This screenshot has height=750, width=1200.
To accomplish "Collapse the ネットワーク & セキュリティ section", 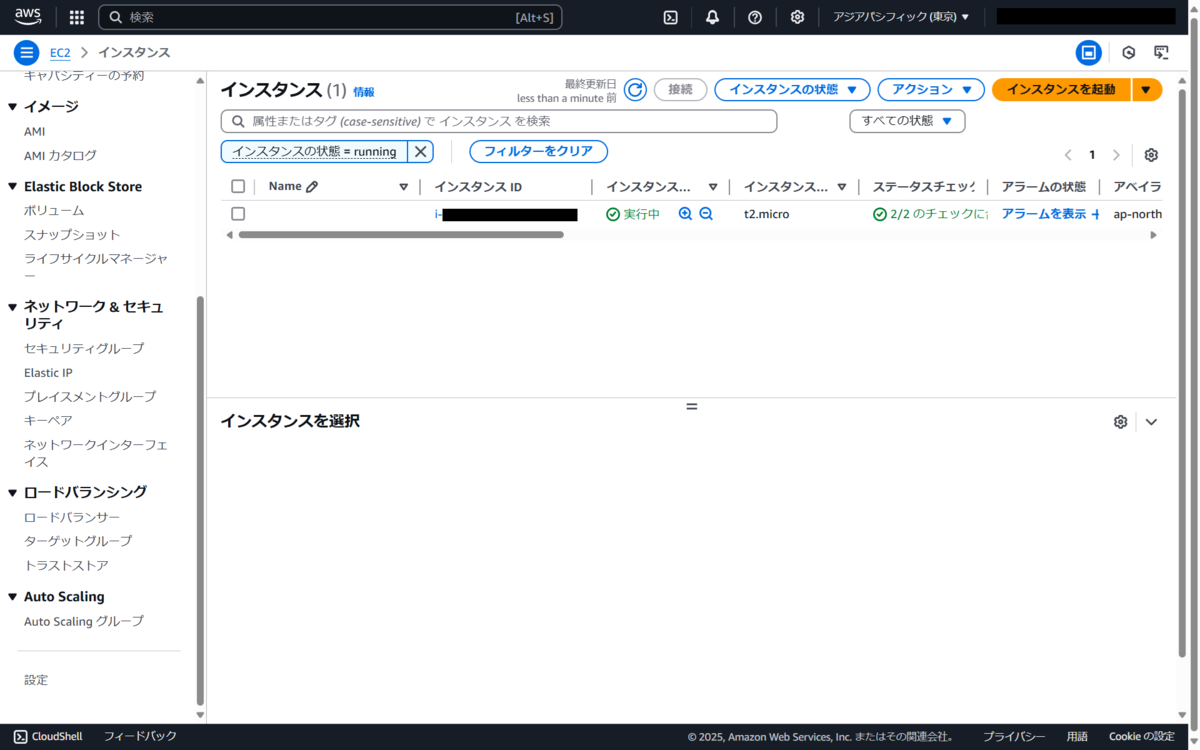I will 13,307.
